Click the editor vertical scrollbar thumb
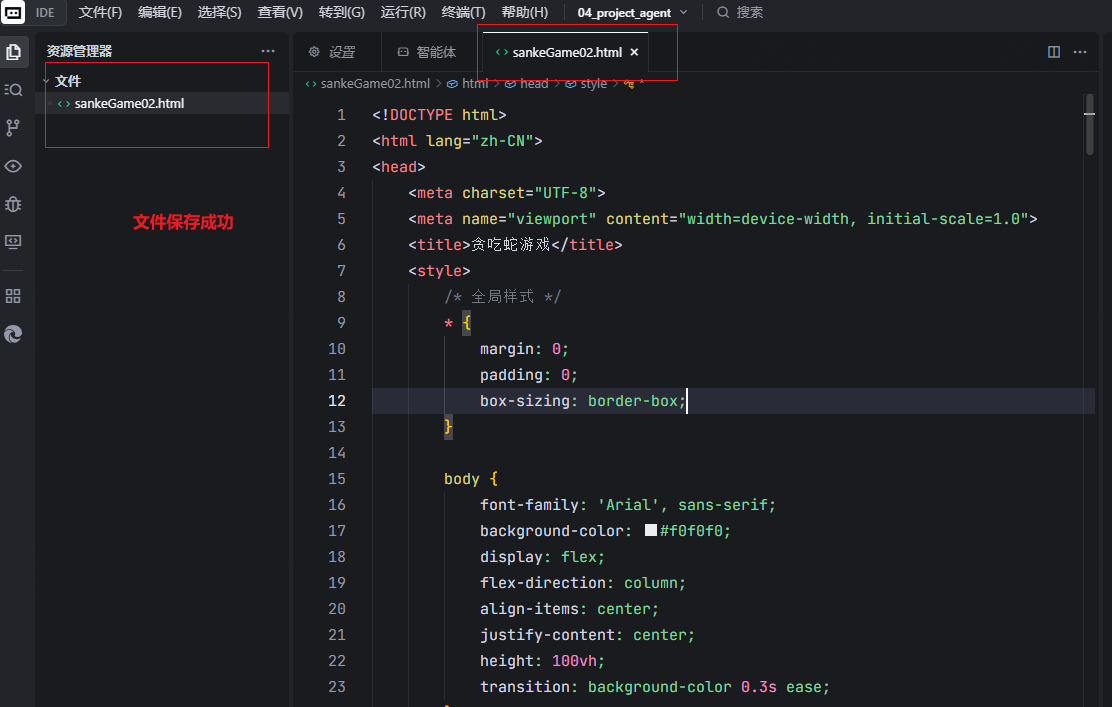Viewport: 1112px width, 707px height. tap(1089, 124)
